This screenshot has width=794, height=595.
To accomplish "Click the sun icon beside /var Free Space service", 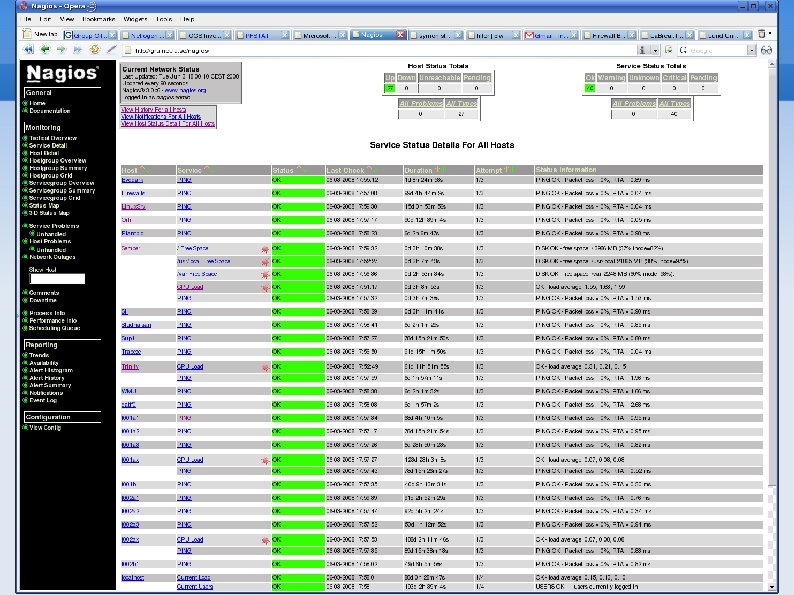I will [x=265, y=274].
